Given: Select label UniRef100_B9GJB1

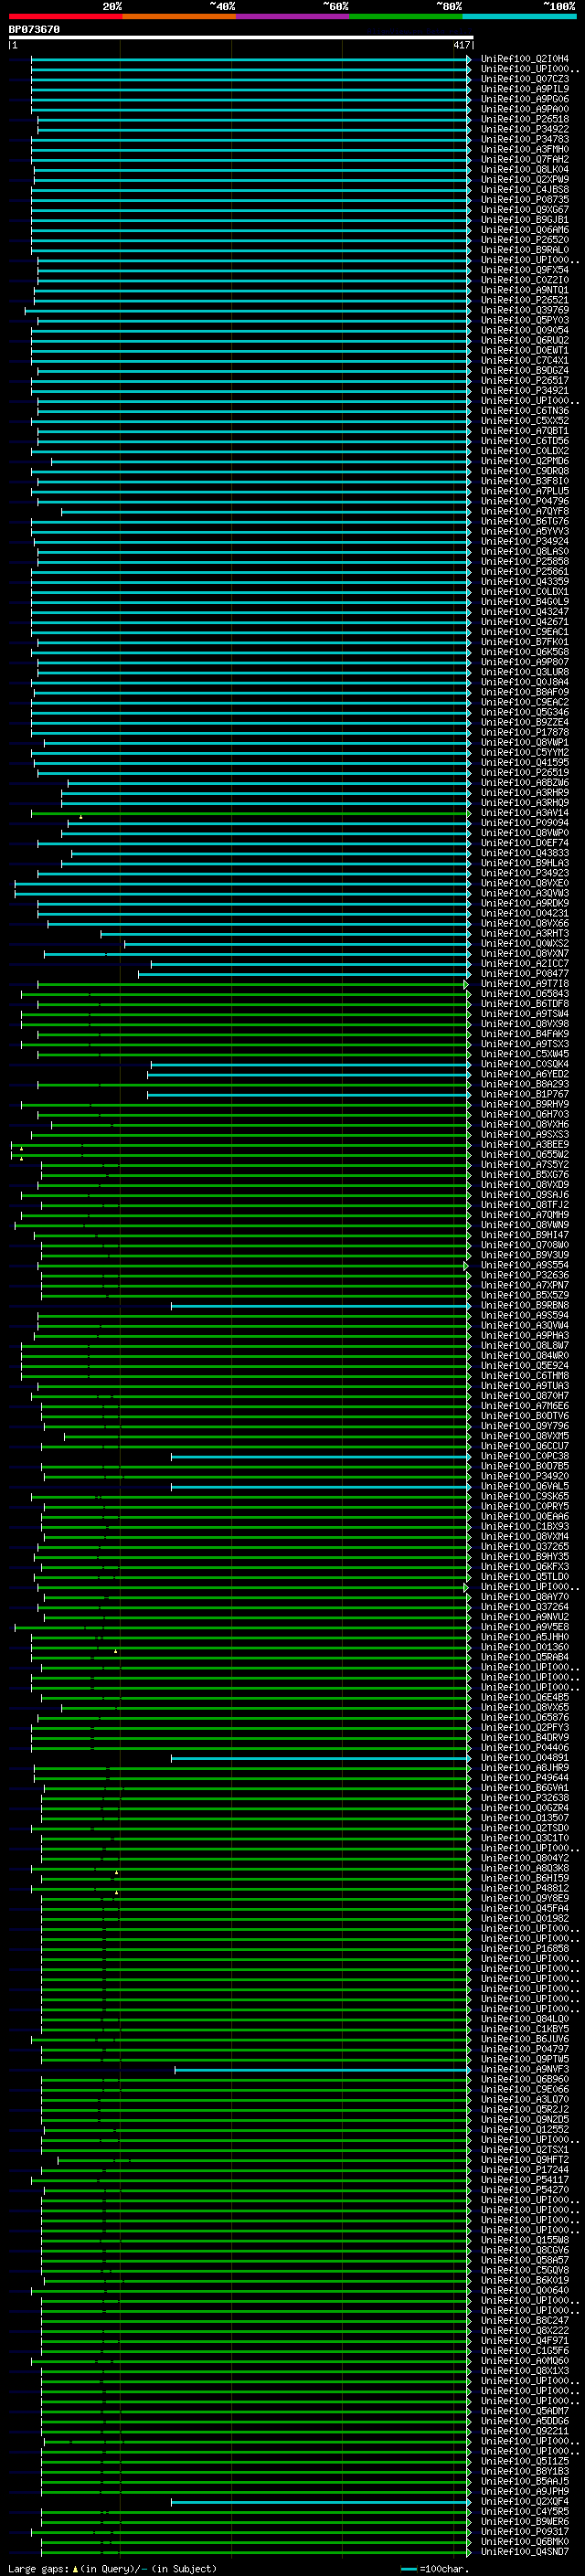Looking at the screenshot, I should point(524,220).
